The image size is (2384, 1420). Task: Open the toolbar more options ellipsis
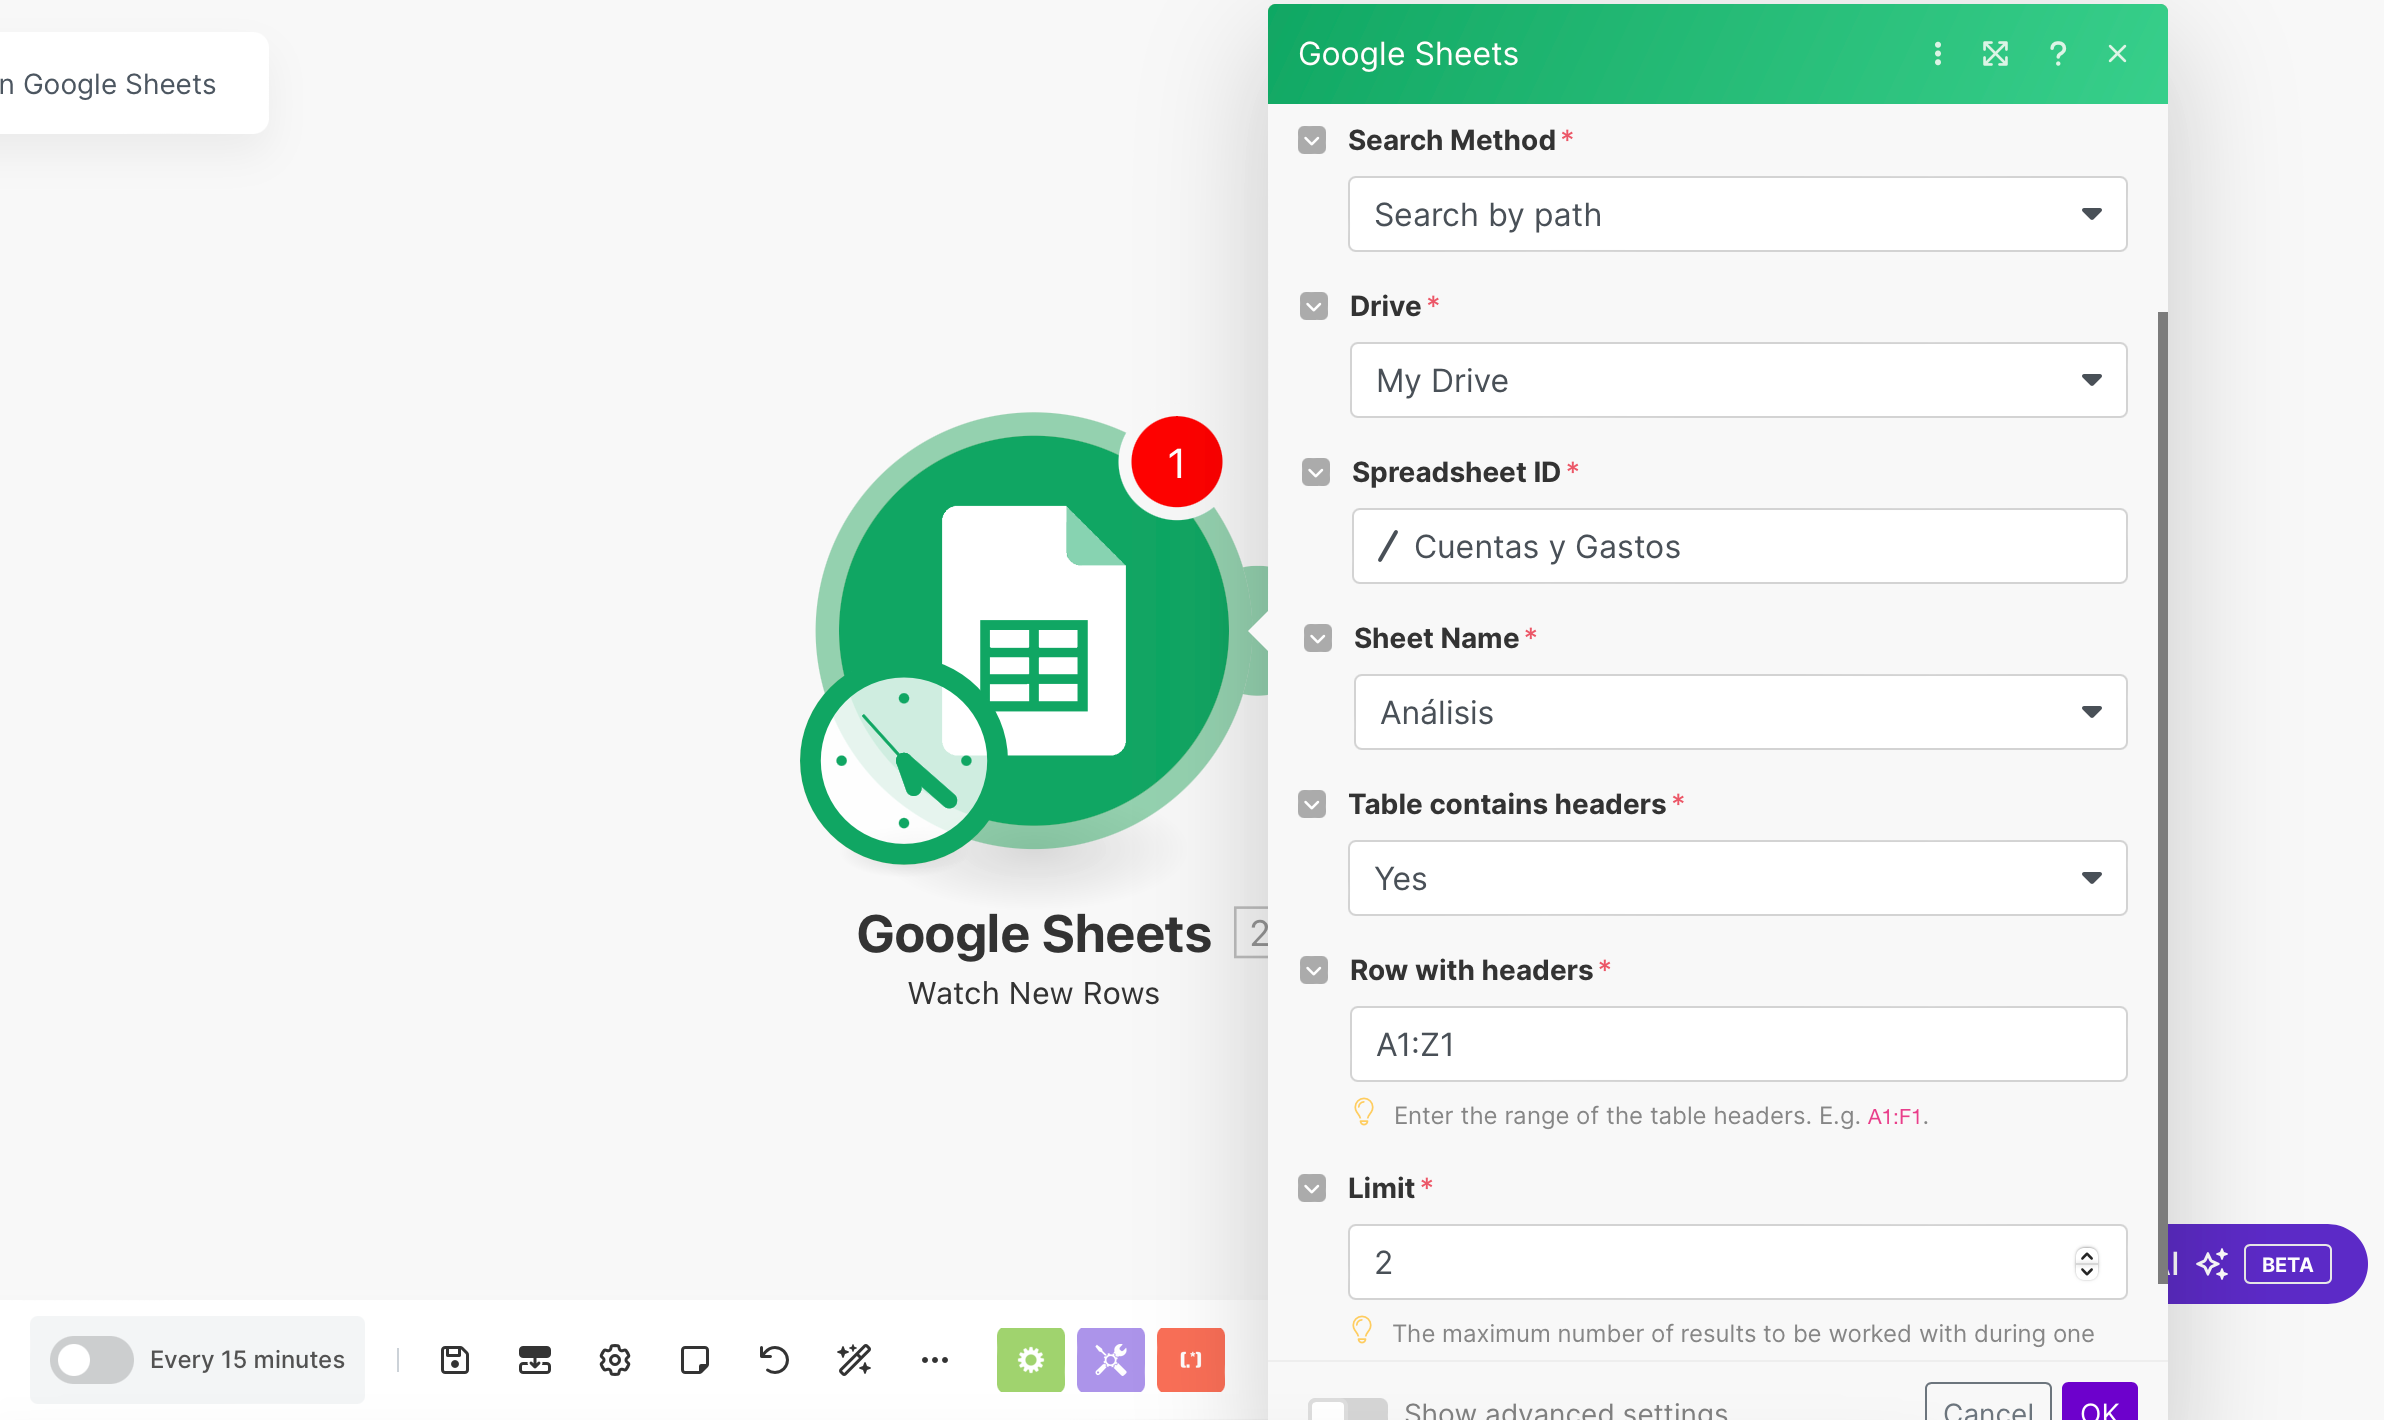pyautogui.click(x=935, y=1360)
